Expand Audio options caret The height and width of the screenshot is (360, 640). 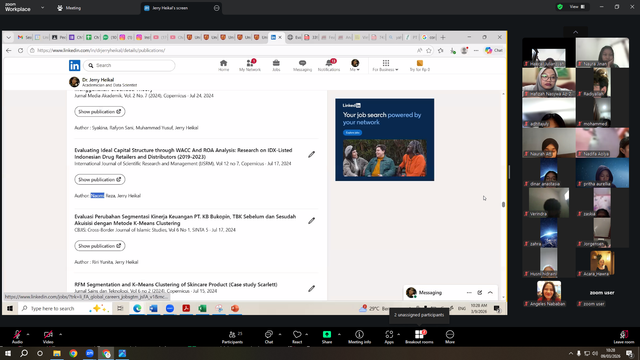click(x=28, y=334)
